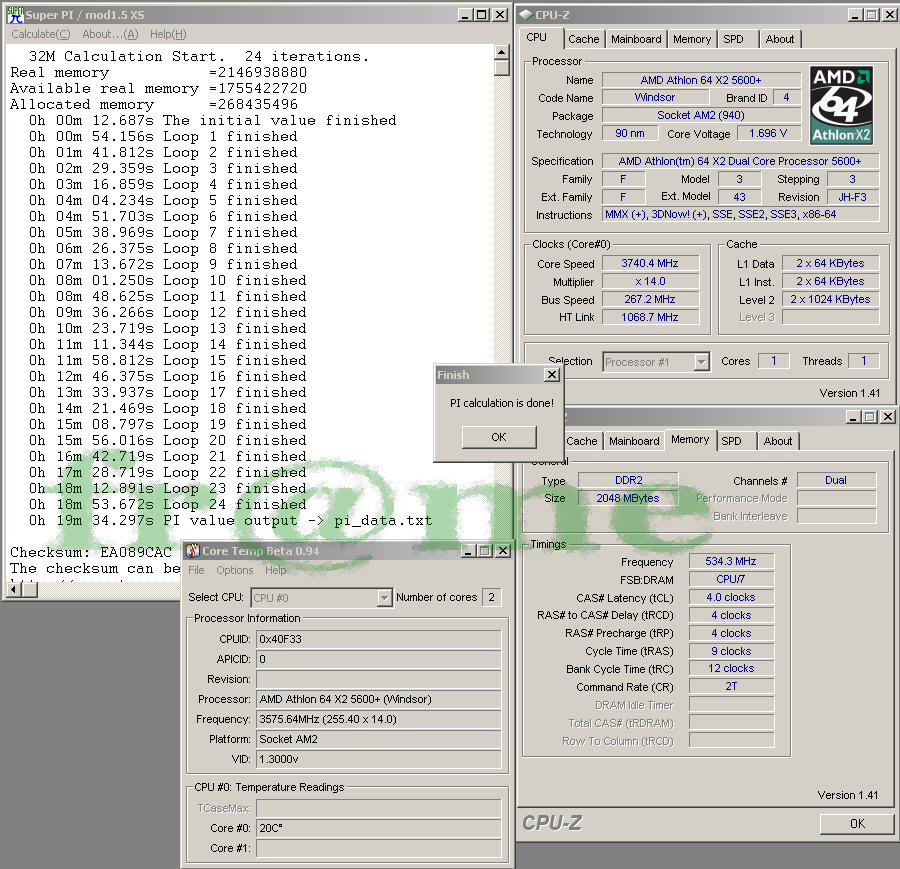Click the Package value Socket AM2 (940)
Screen dimensions: 900x869
coord(701,115)
